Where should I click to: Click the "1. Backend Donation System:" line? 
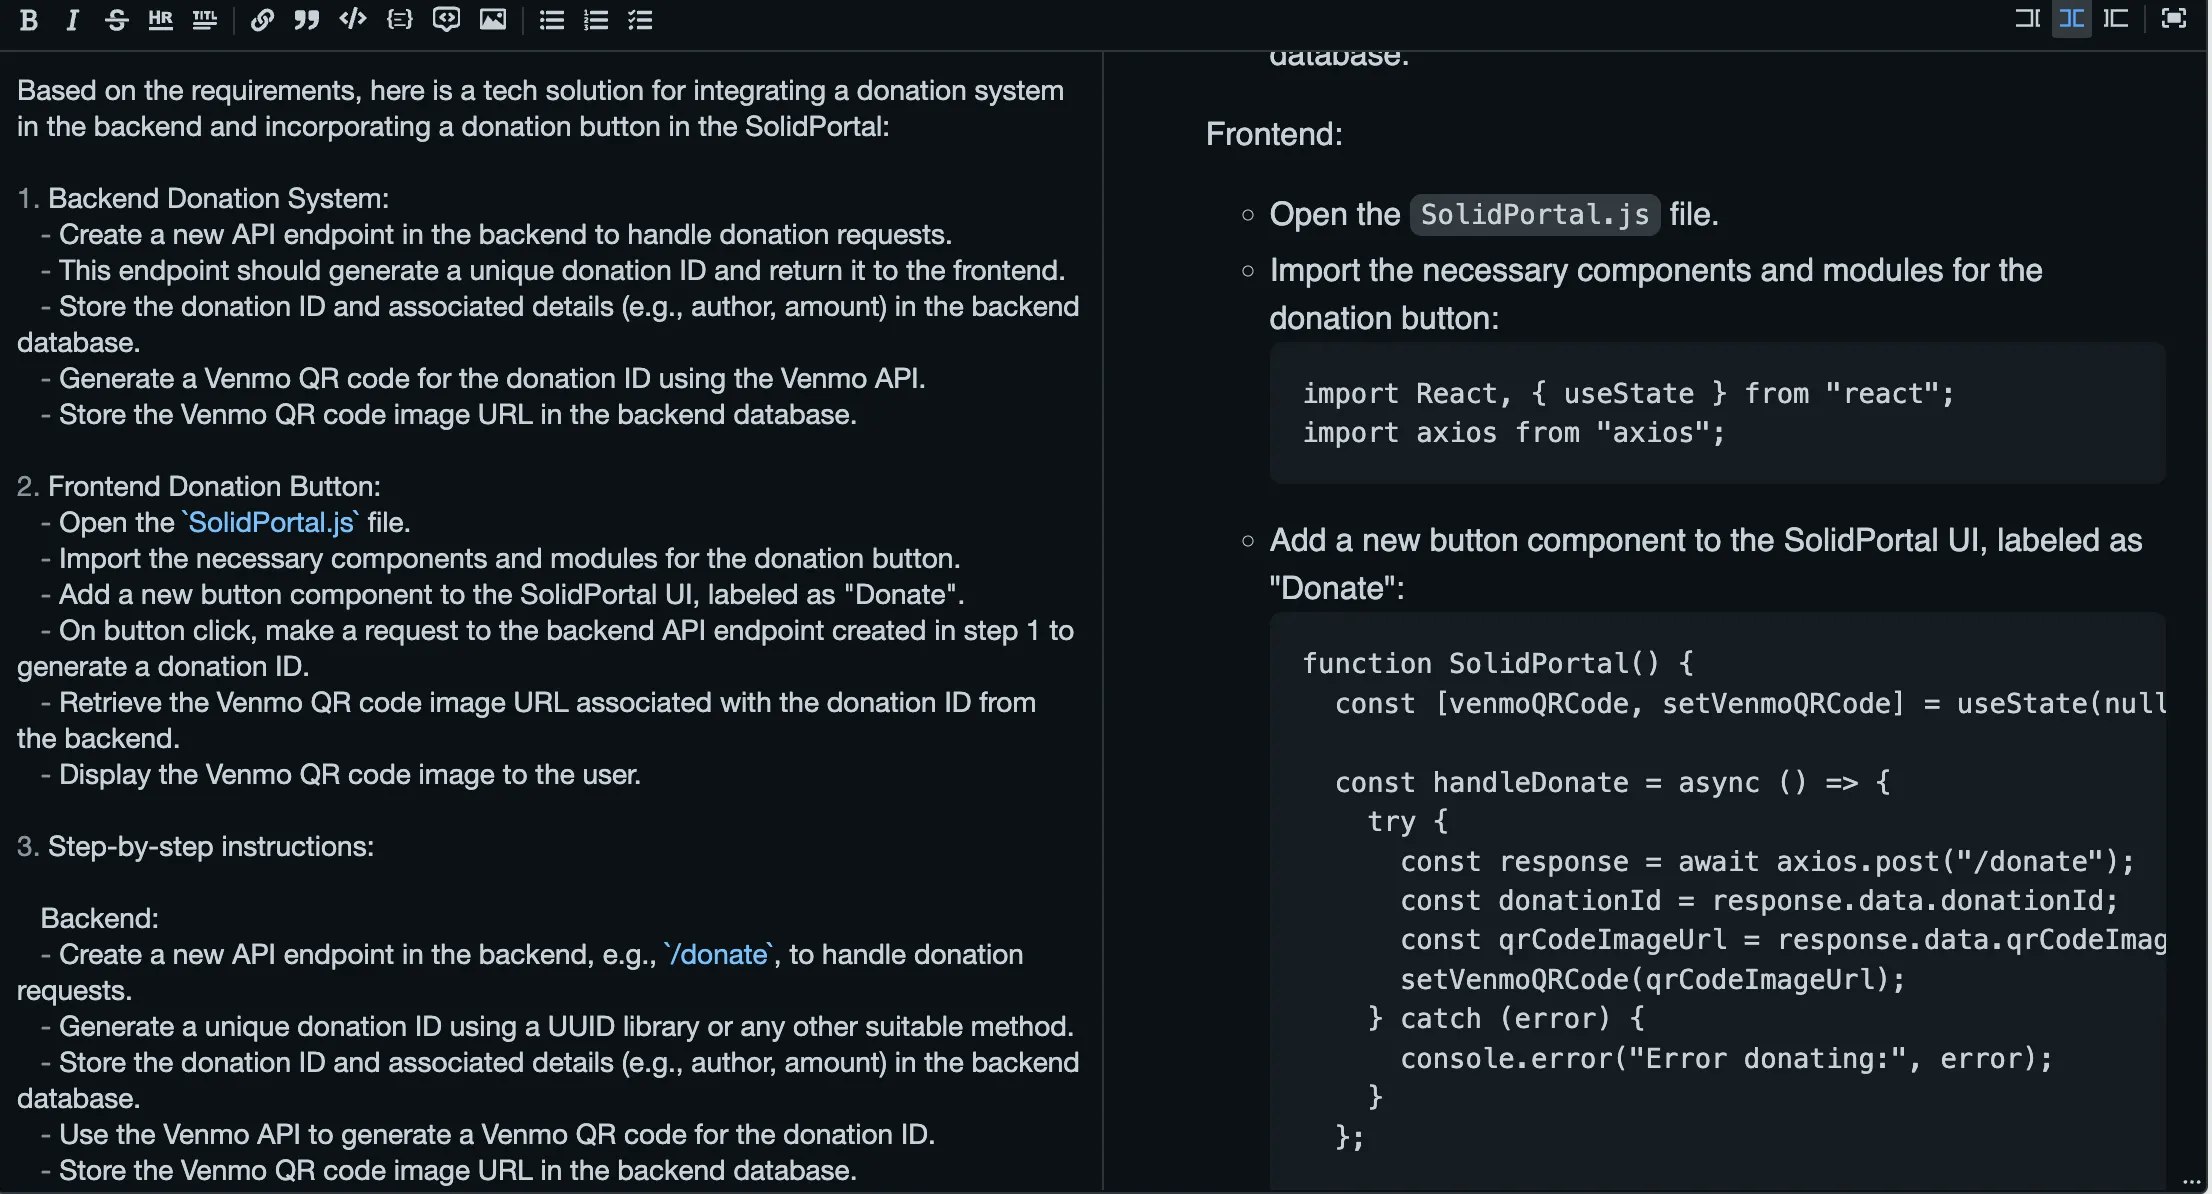click(x=203, y=198)
